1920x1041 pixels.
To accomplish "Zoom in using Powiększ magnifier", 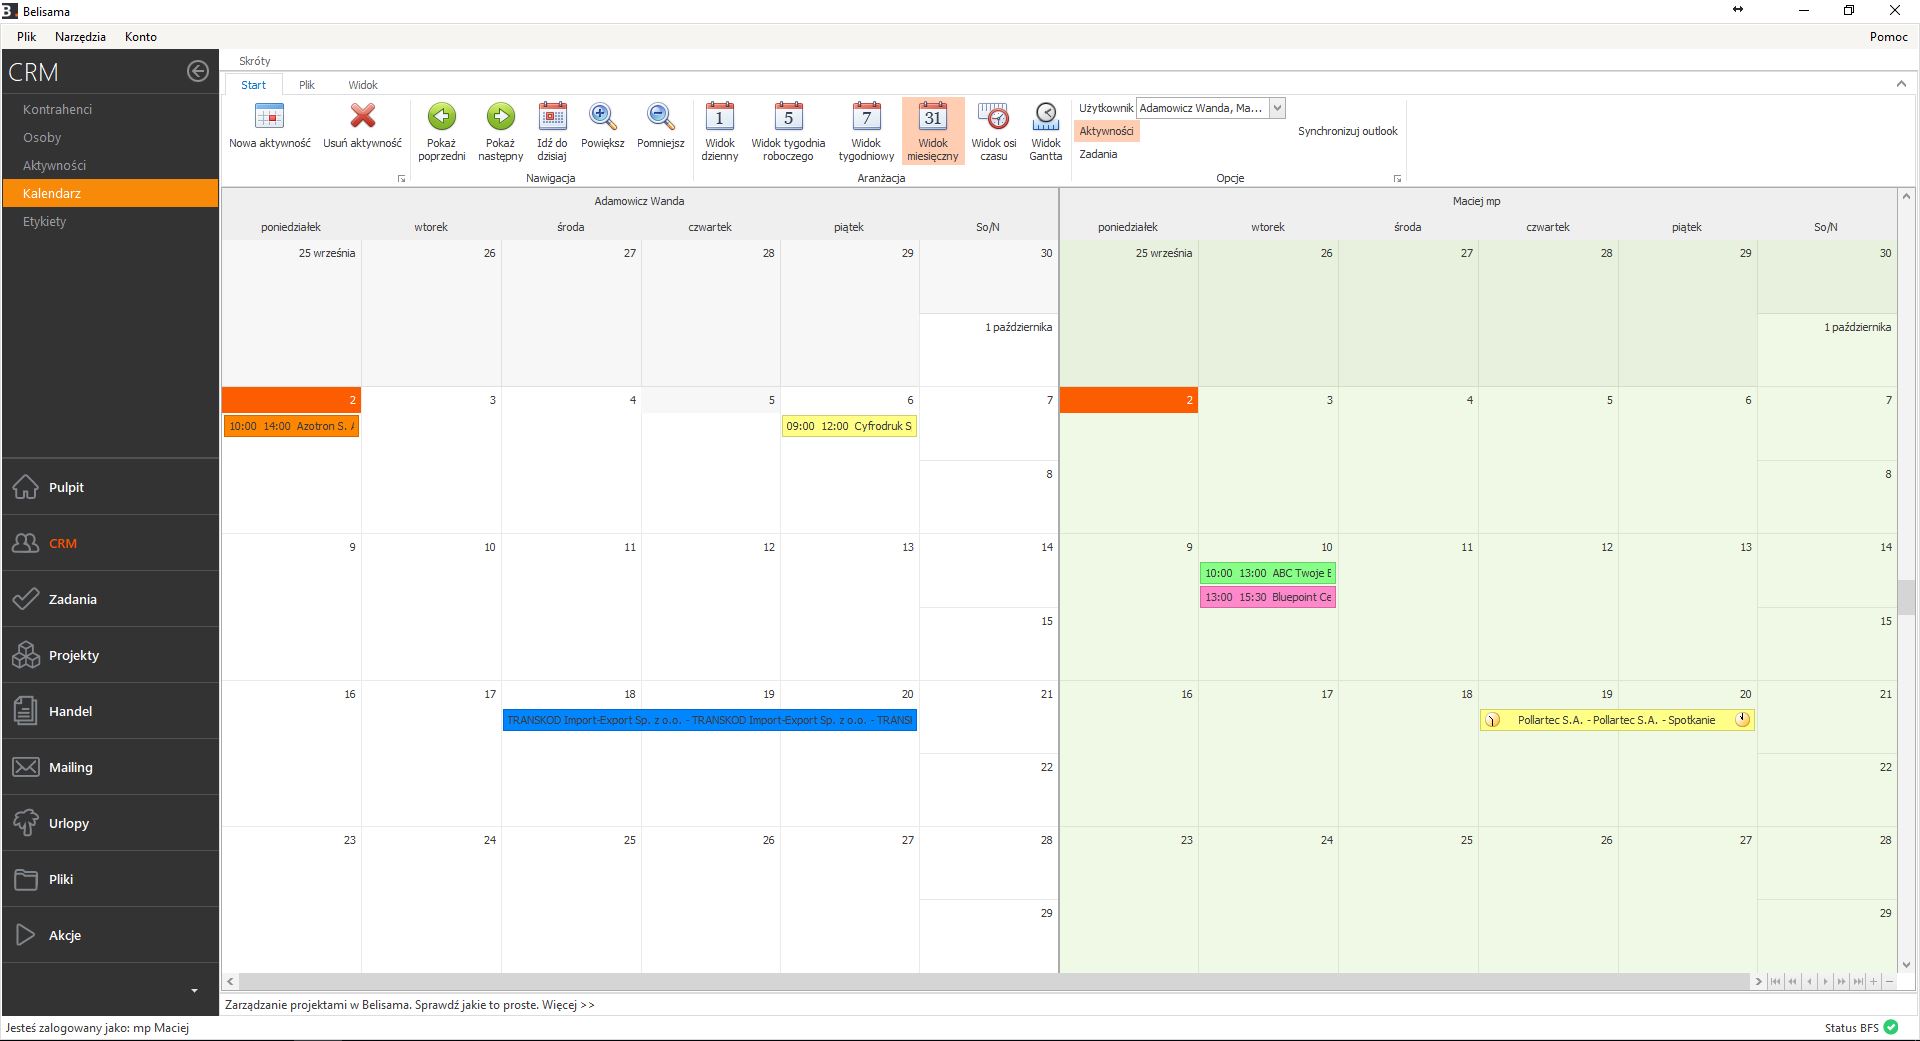I will pyautogui.click(x=602, y=118).
